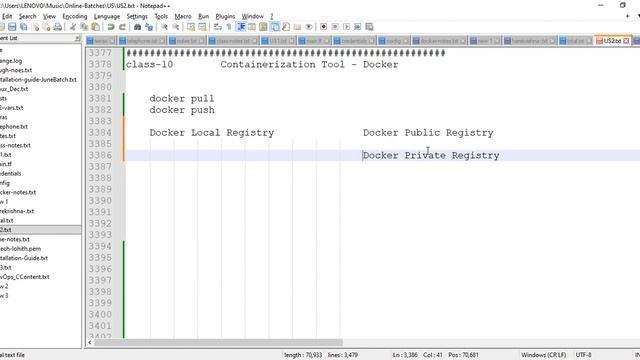The height and width of the screenshot is (360, 640).
Task: Click the Save file toolbar icon
Action: tap(12, 27)
